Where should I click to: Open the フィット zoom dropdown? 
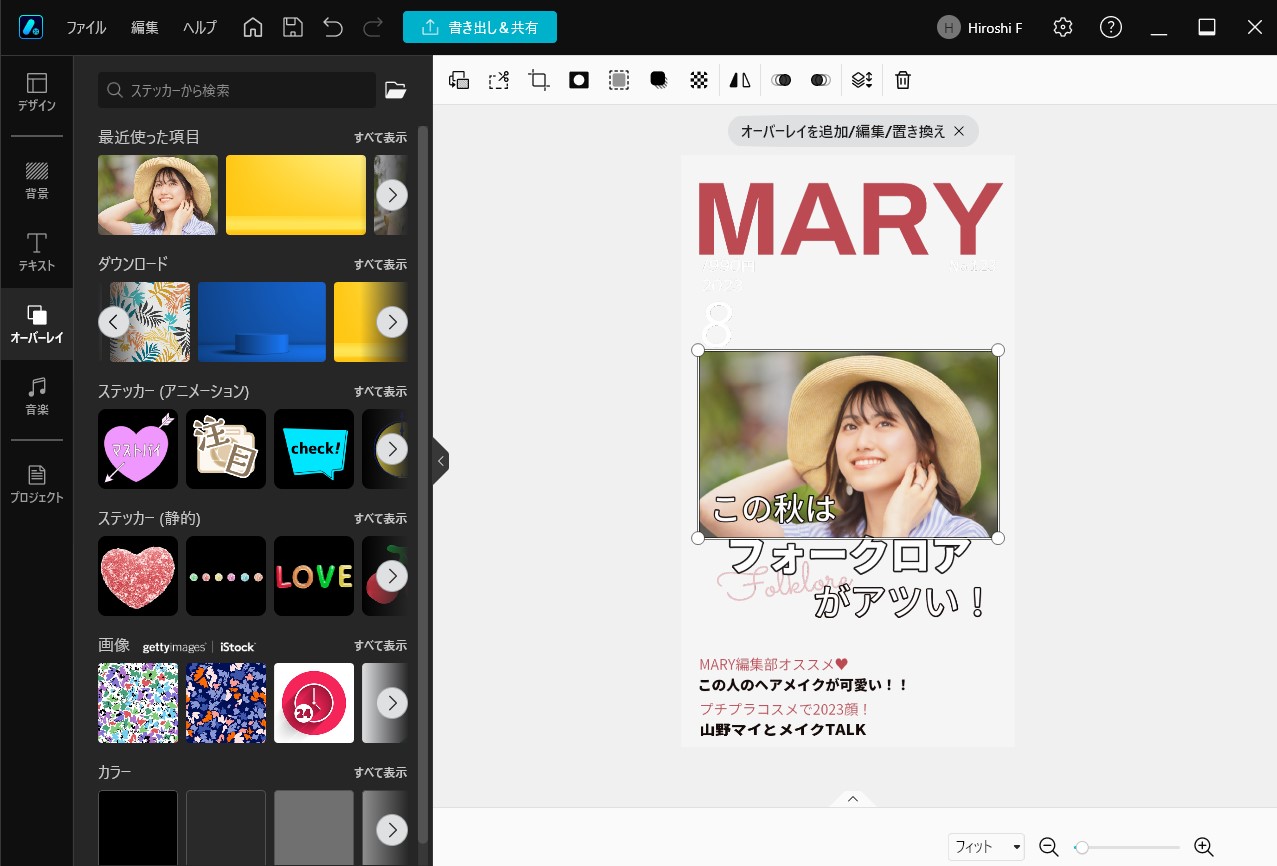(986, 846)
